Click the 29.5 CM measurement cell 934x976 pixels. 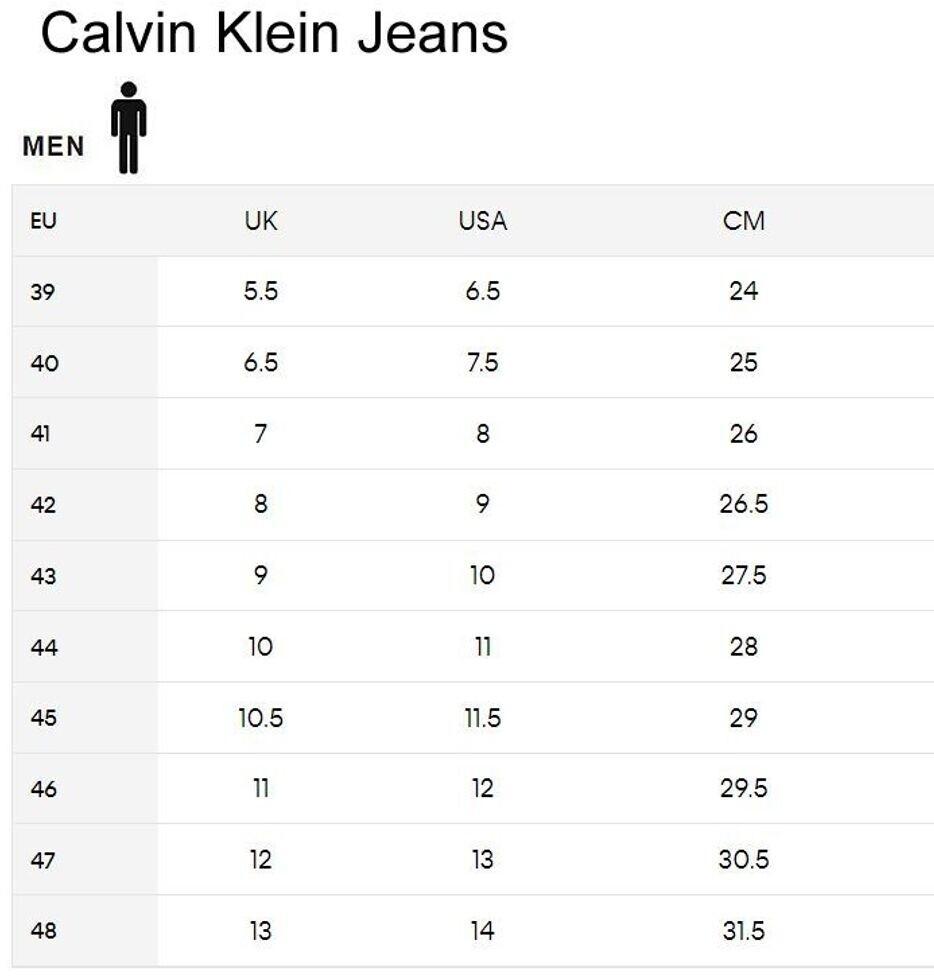point(743,789)
